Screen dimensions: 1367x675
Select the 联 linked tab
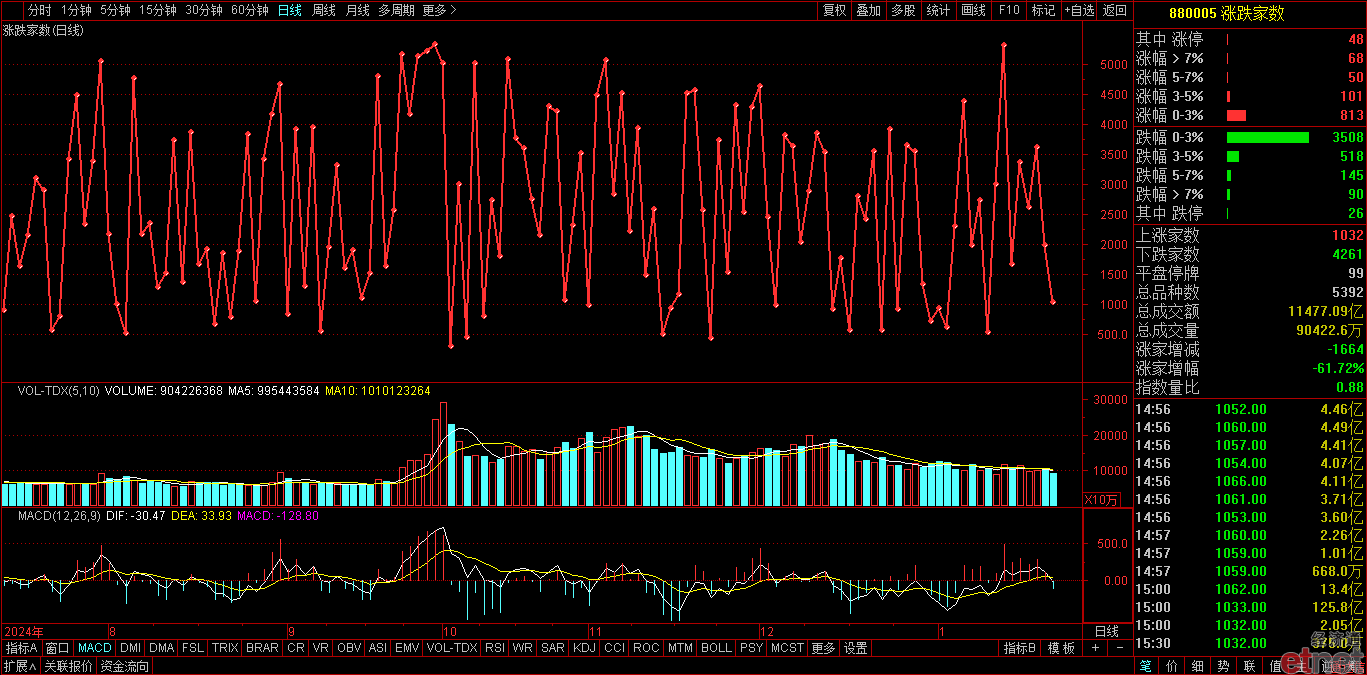click(1250, 666)
